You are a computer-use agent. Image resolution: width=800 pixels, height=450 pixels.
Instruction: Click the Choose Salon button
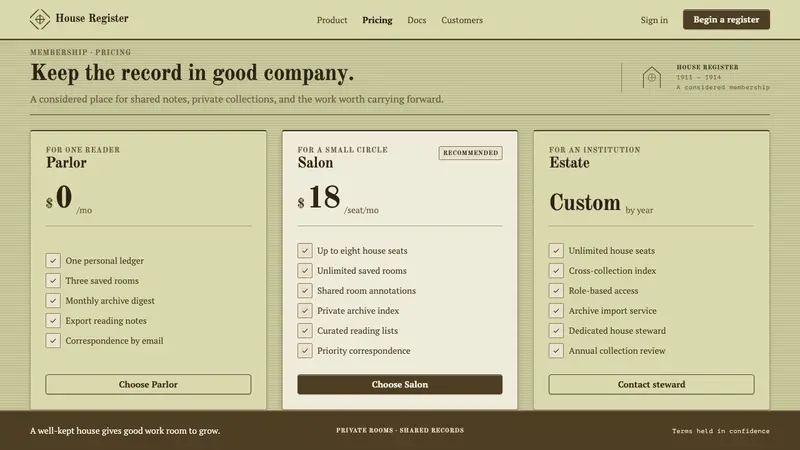click(399, 384)
